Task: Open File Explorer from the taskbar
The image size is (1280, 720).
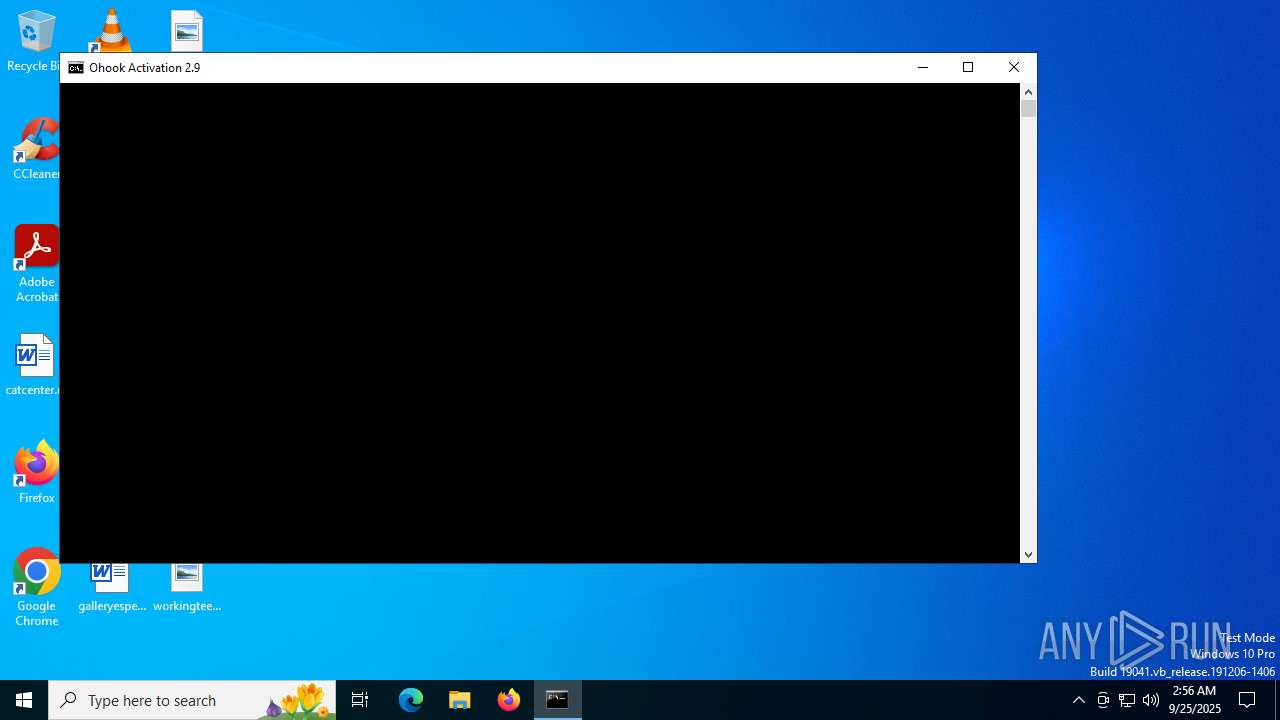Action: pos(460,700)
